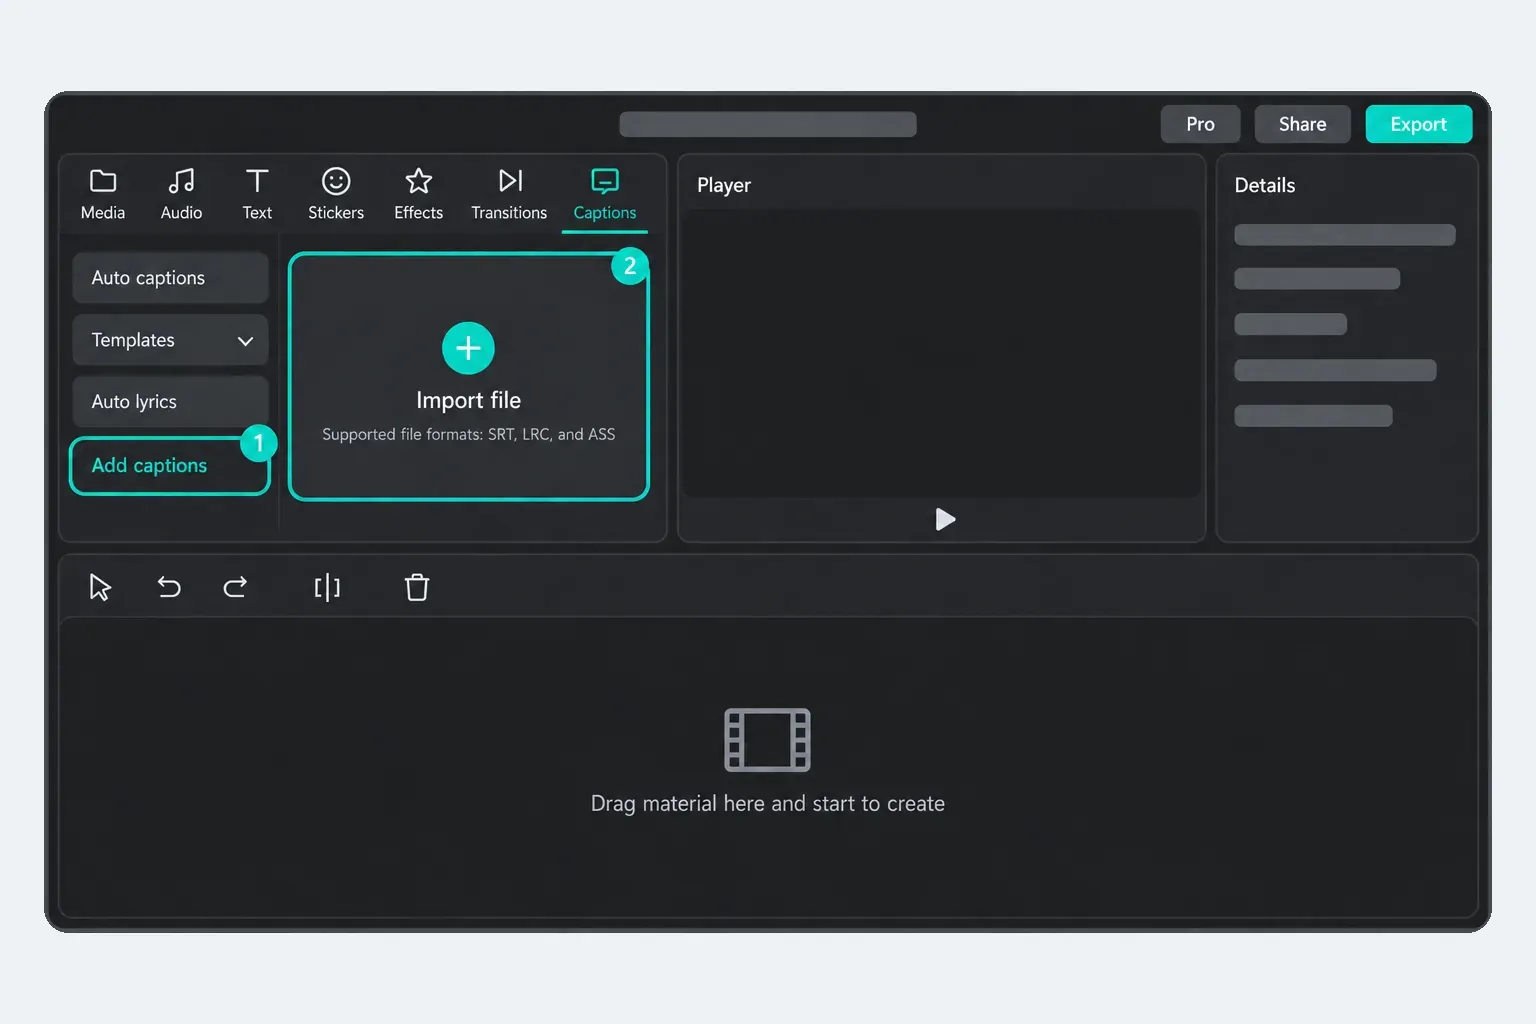Open the Audio tab
This screenshot has height=1024, width=1536.
click(x=181, y=195)
